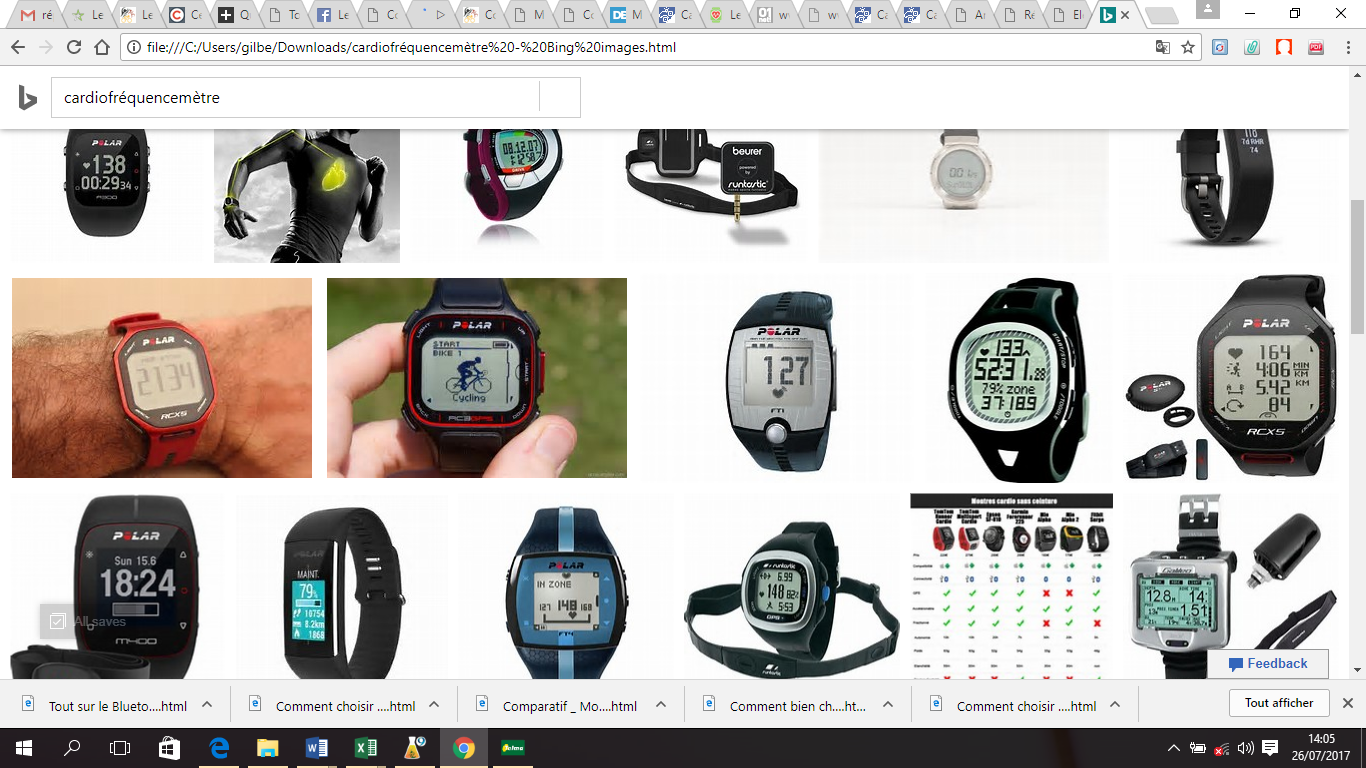Go to the browser home page
The image size is (1366, 768).
pyautogui.click(x=101, y=47)
